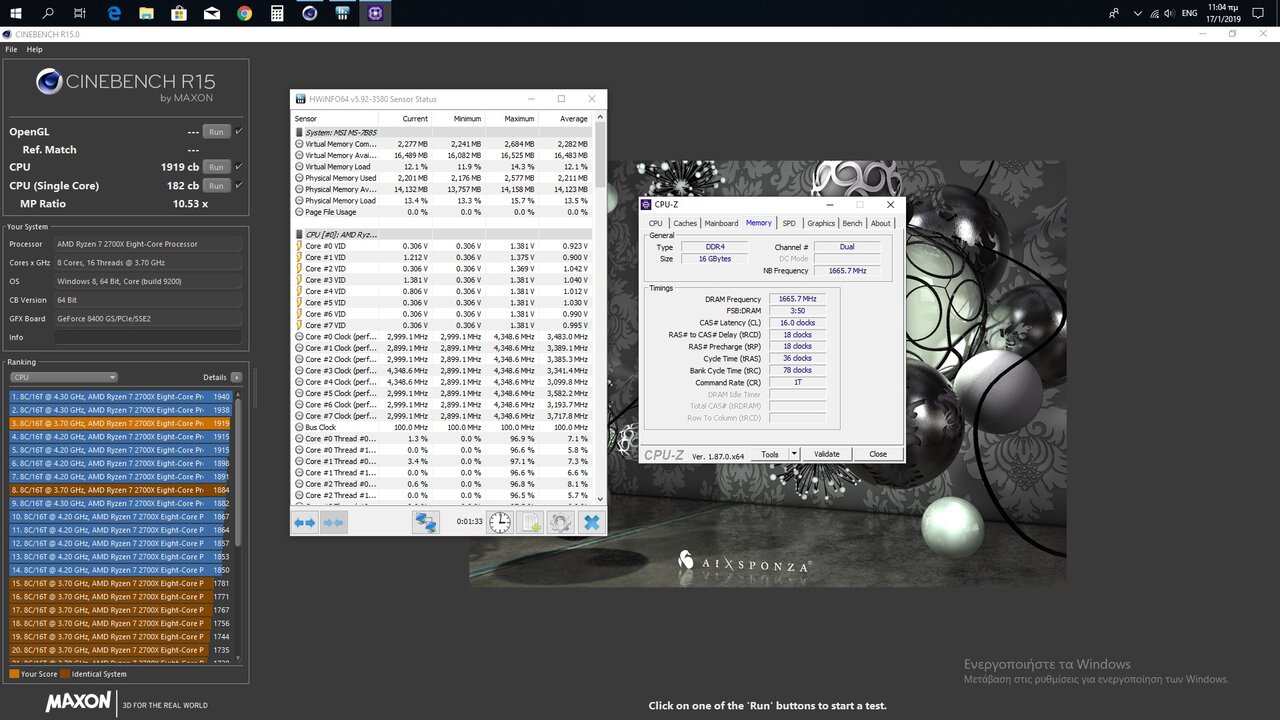Click HWiNFO Maximum column header
1280x720 pixels.
(511, 118)
